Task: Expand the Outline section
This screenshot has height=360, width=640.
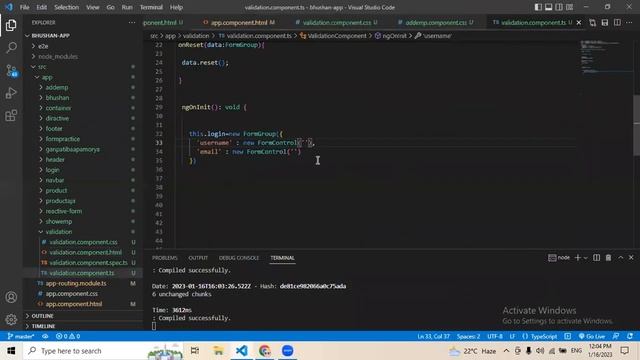Action: tap(42, 316)
